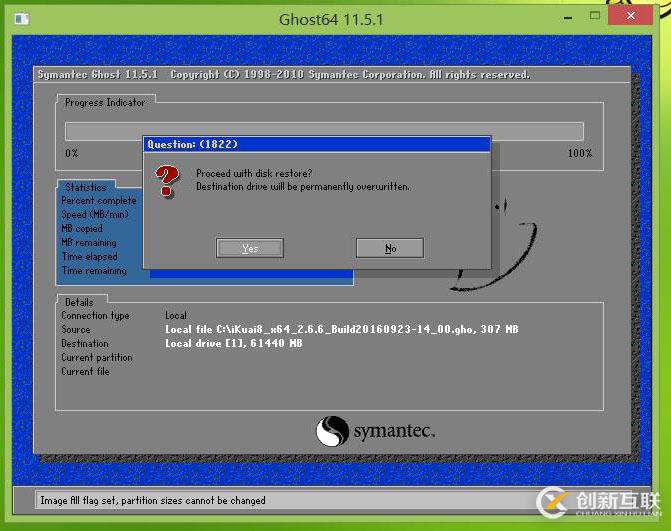Click the 'MB copied' statistic label
This screenshot has height=531, width=671.
82,228
